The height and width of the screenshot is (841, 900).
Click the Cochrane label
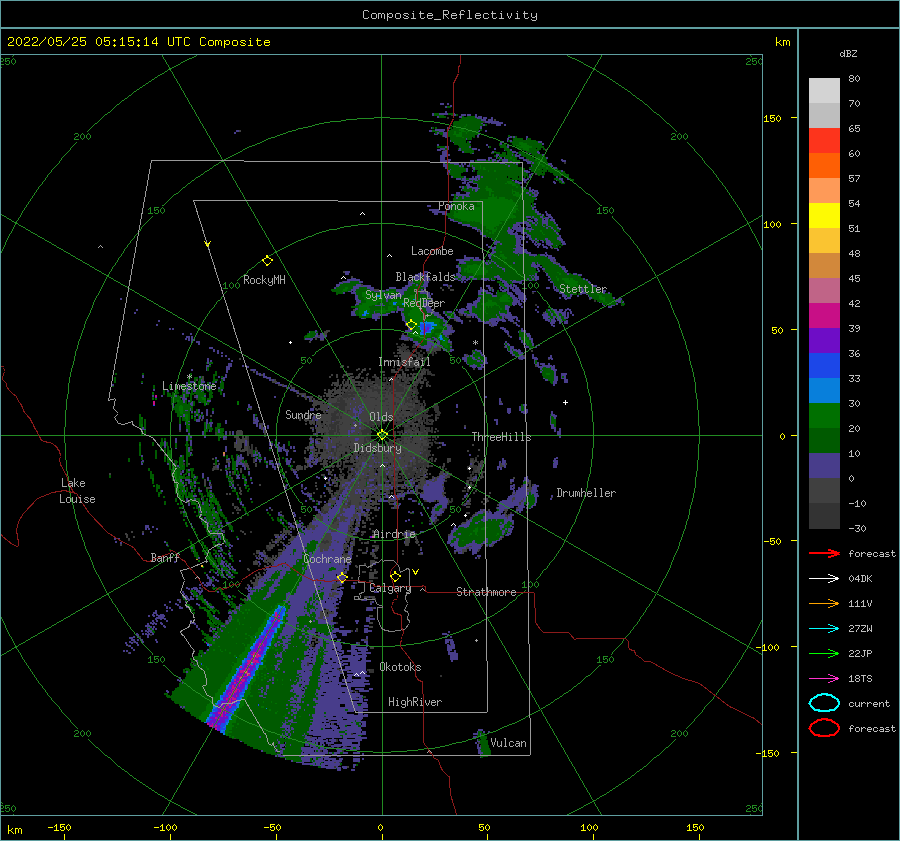click(327, 559)
